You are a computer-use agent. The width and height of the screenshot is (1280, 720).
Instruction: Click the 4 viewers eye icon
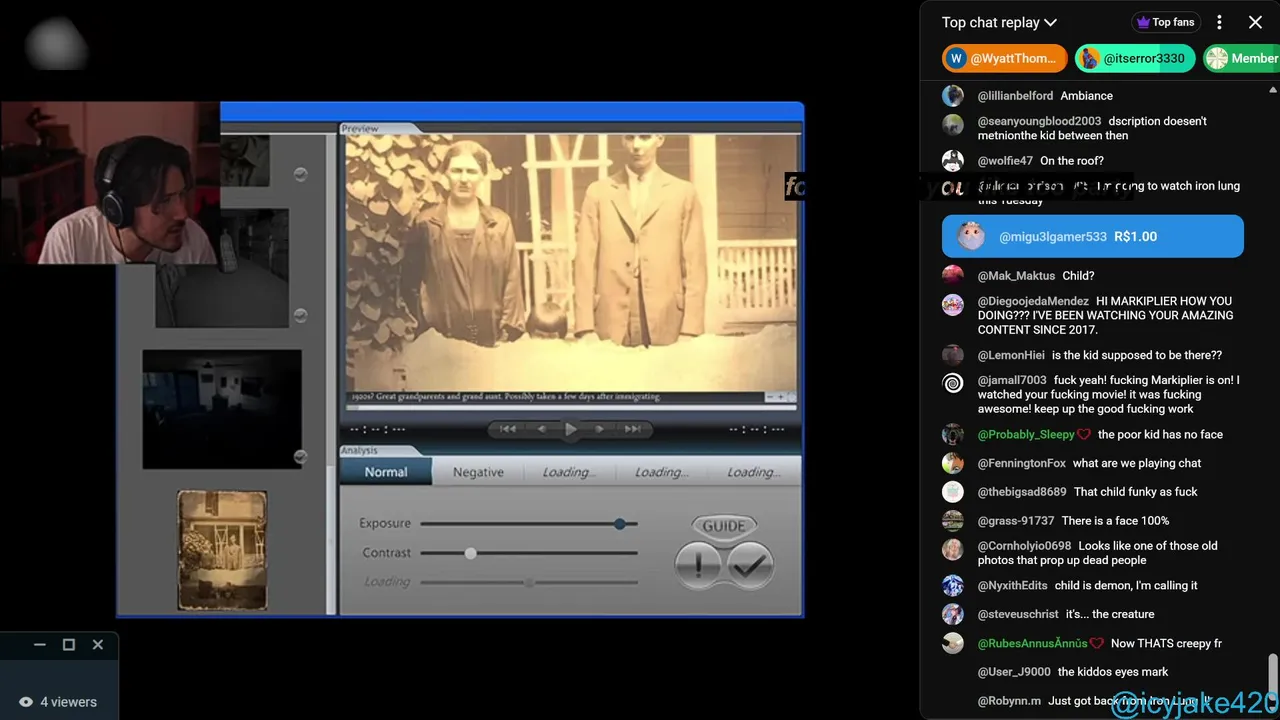[26, 702]
